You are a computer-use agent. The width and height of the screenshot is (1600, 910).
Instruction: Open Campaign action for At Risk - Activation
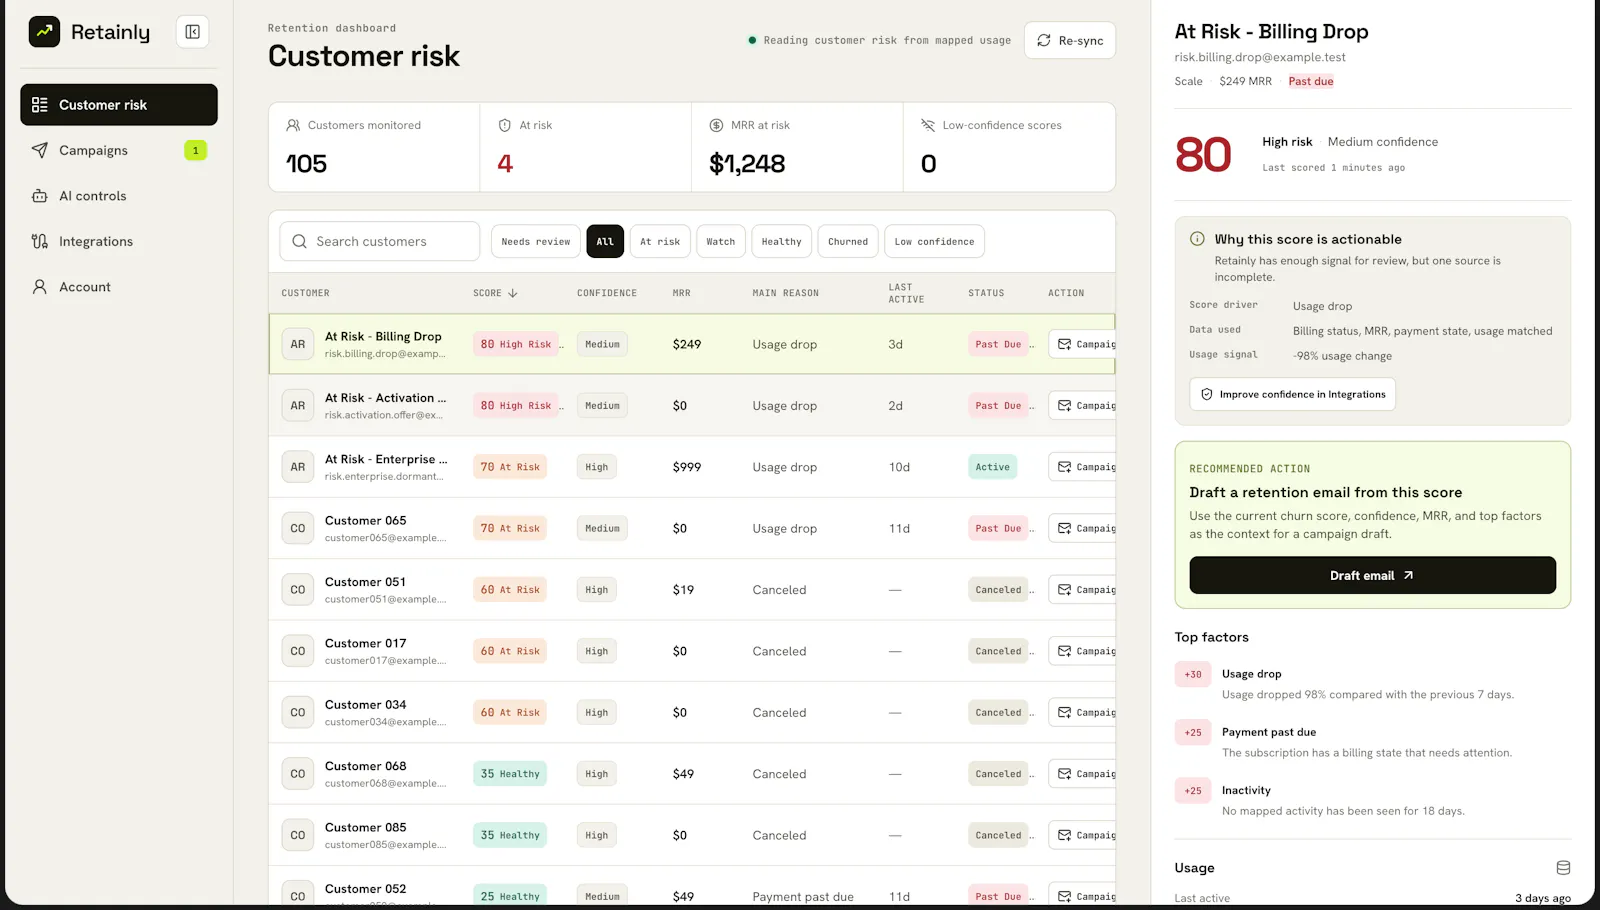click(1083, 406)
